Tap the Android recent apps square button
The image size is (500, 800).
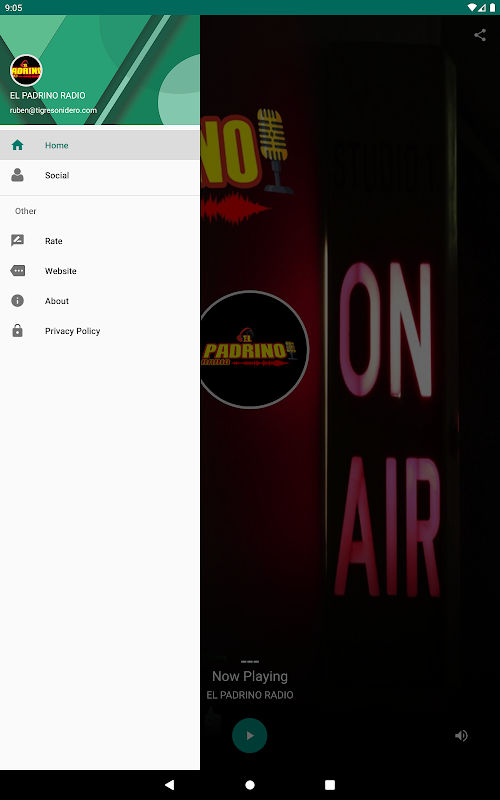(x=330, y=785)
